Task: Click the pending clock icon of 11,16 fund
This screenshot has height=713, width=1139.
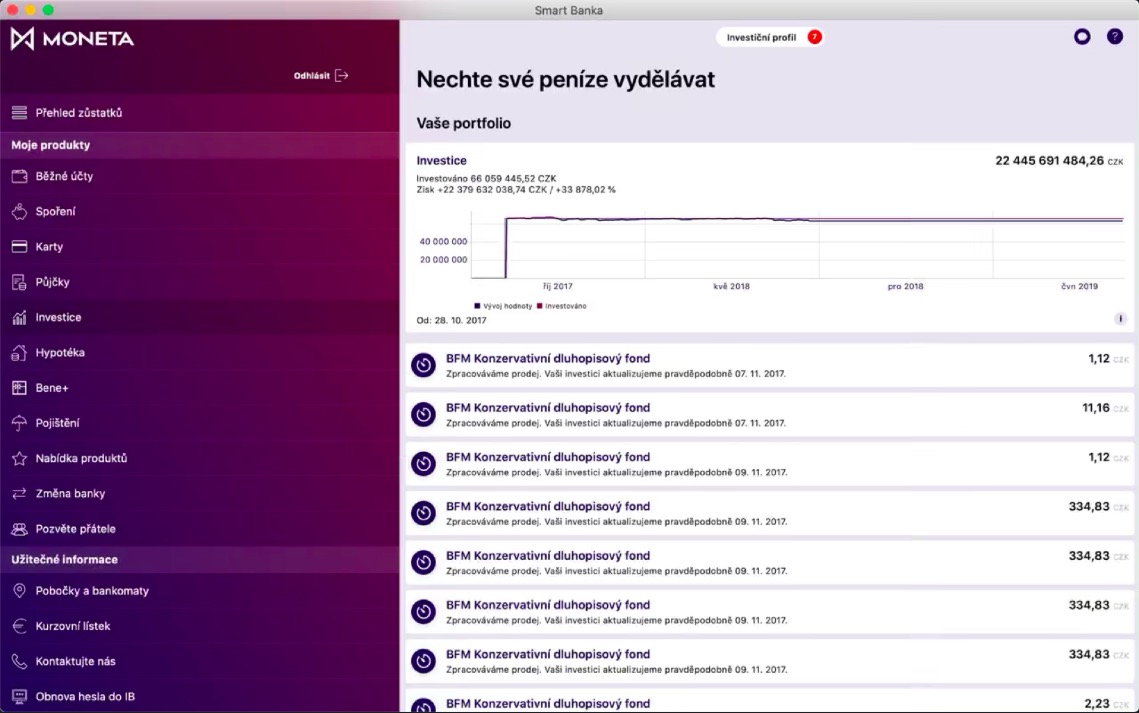Action: coord(423,414)
